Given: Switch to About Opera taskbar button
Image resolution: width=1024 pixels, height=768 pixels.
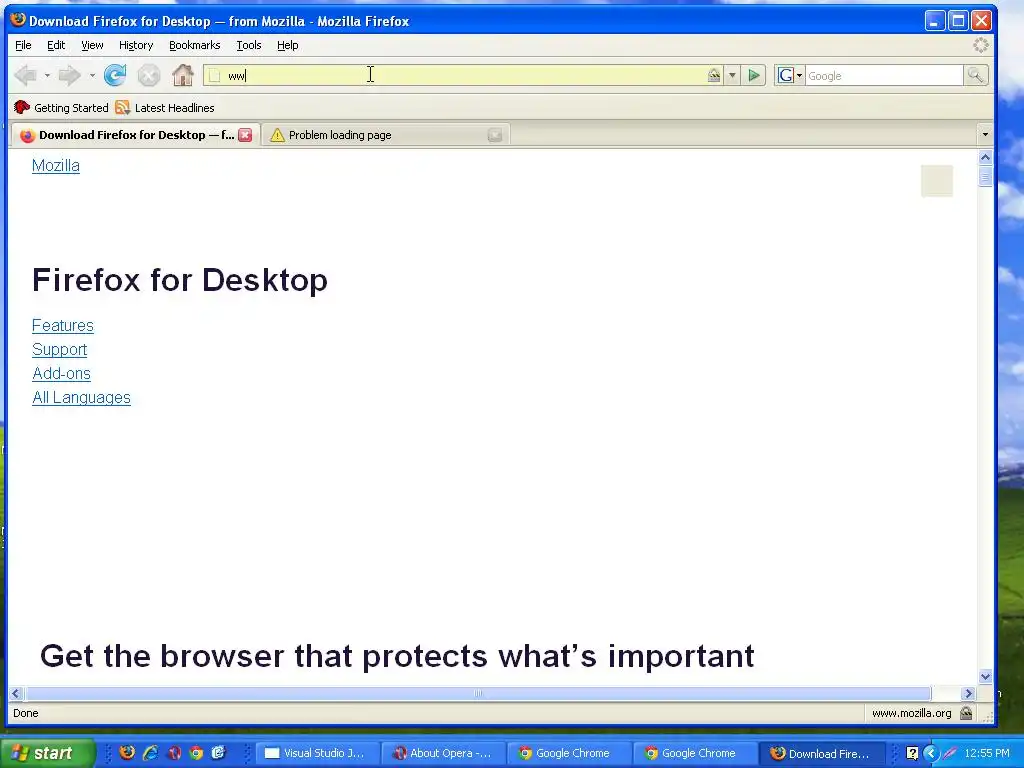Looking at the screenshot, I should [x=443, y=753].
